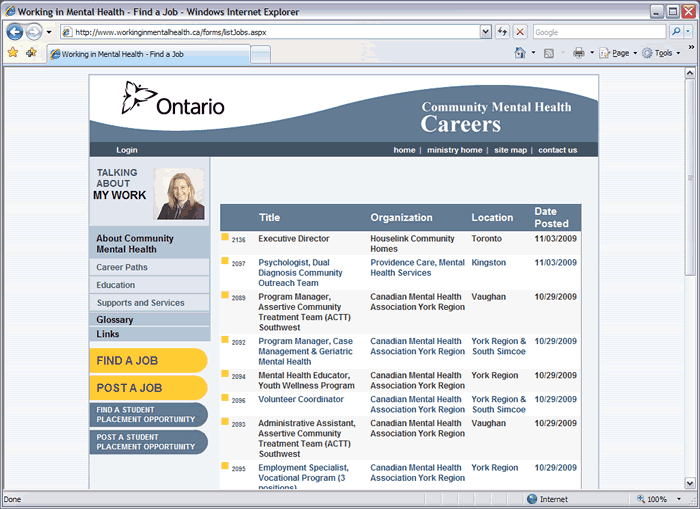Screen dimensions: 700x509
Task: Click the FIND A JOB button
Action: (x=148, y=360)
